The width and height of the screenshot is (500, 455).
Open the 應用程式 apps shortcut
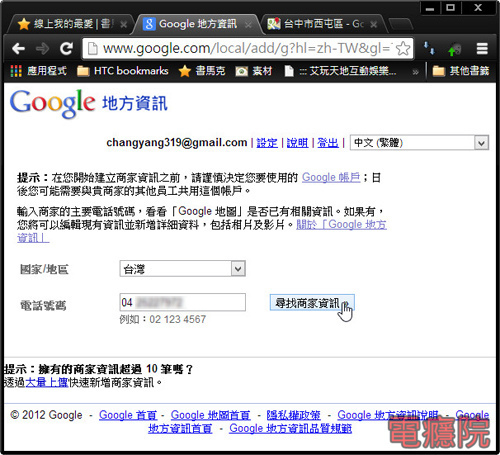coord(39,71)
